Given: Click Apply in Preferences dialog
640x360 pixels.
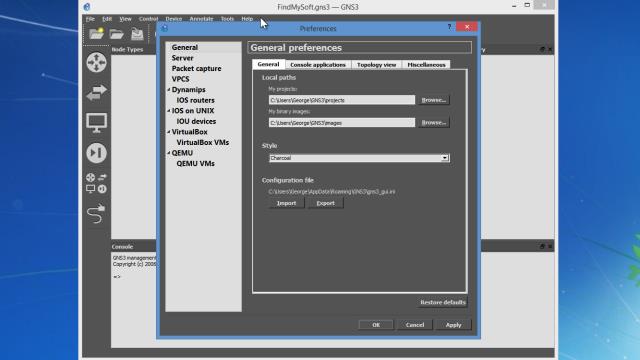Looking at the screenshot, I should pos(453,325).
